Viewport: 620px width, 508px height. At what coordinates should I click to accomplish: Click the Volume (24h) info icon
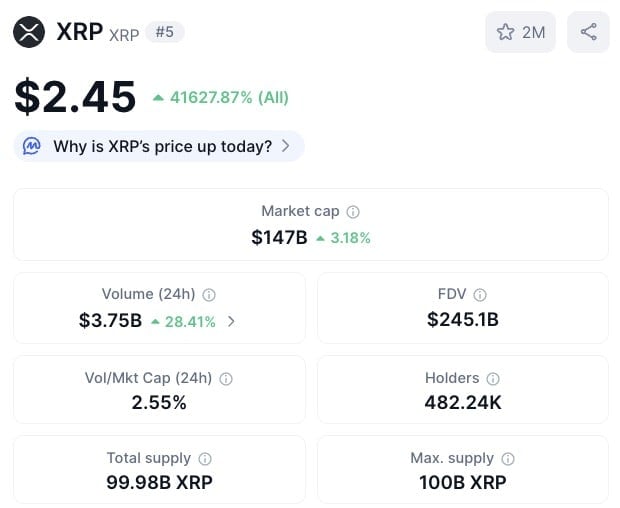[209, 295]
